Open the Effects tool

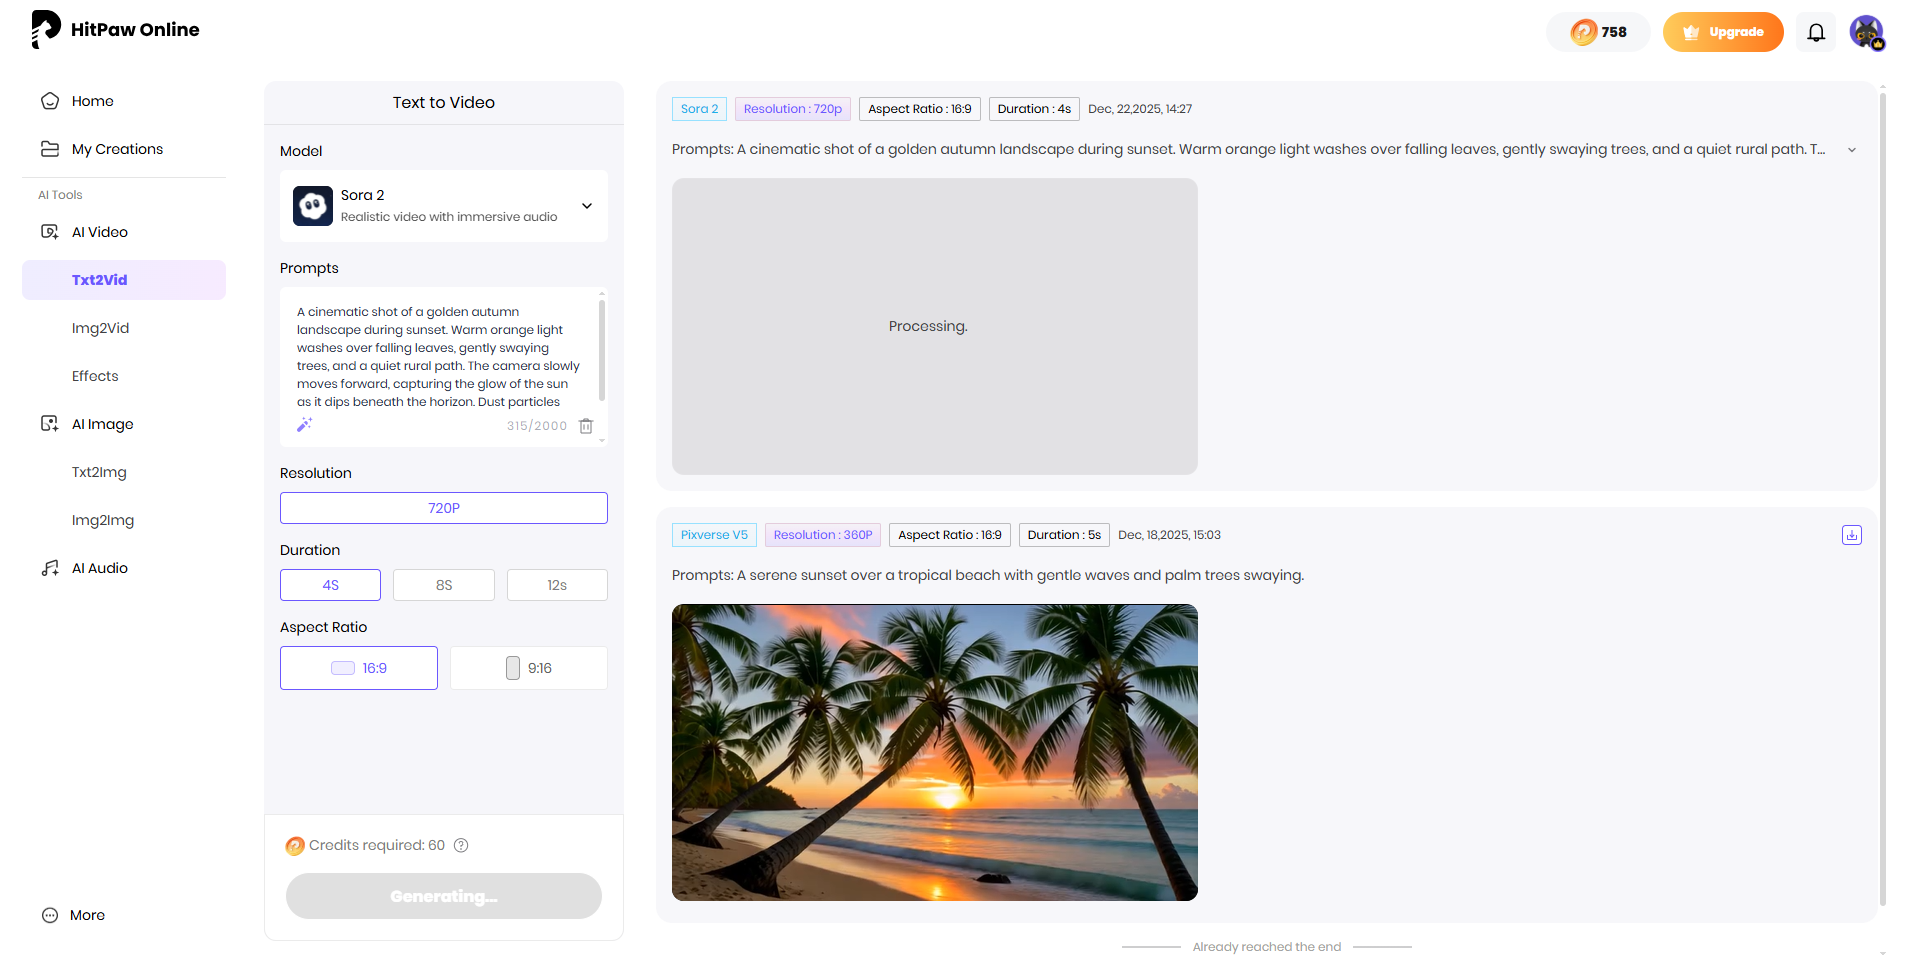(x=94, y=376)
